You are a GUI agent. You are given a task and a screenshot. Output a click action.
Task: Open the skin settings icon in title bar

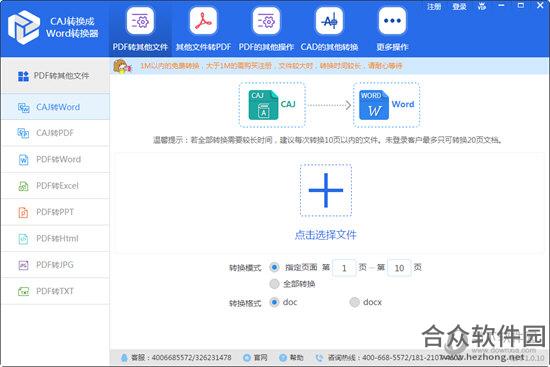[482, 6]
